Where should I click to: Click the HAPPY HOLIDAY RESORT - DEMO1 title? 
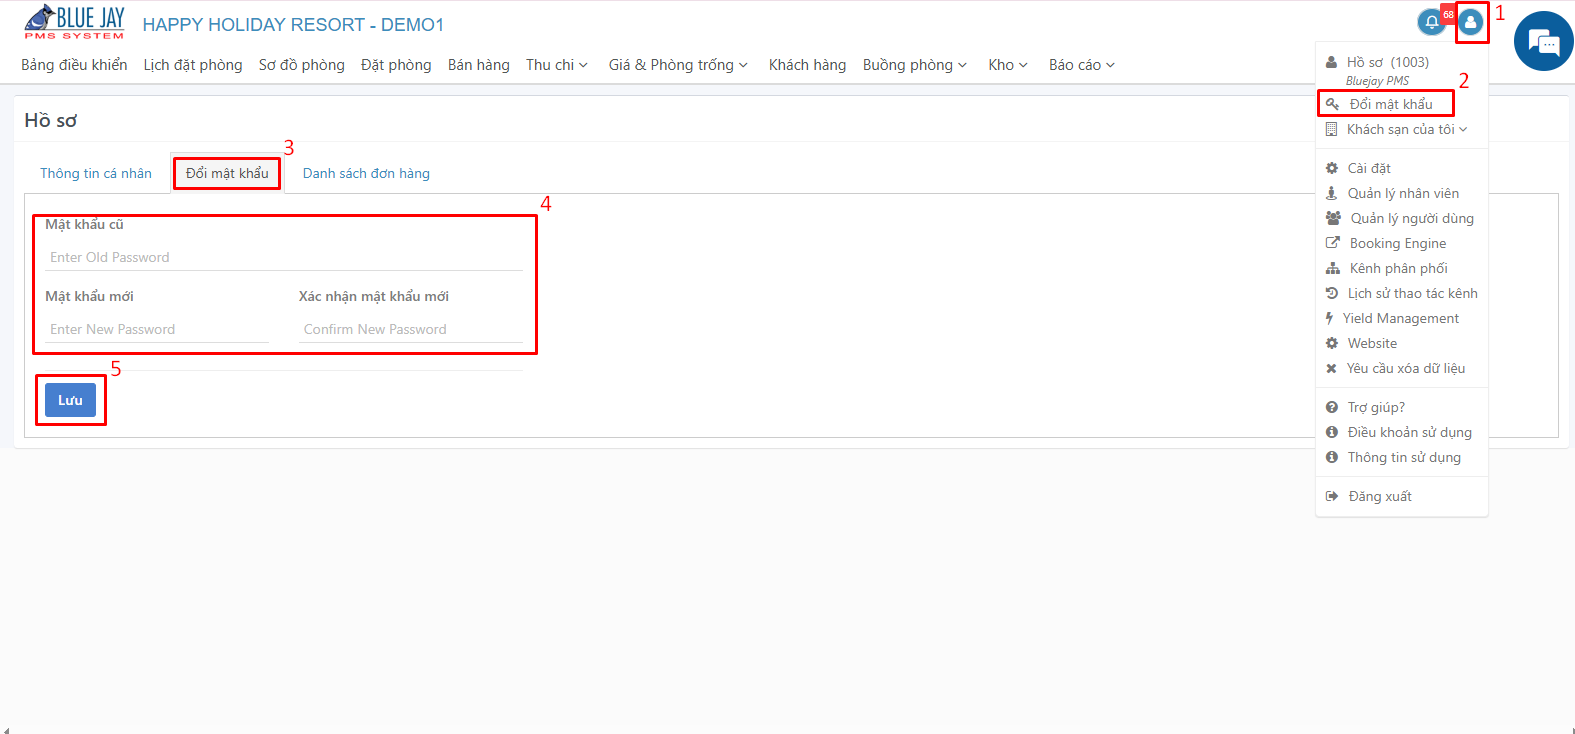coord(293,25)
